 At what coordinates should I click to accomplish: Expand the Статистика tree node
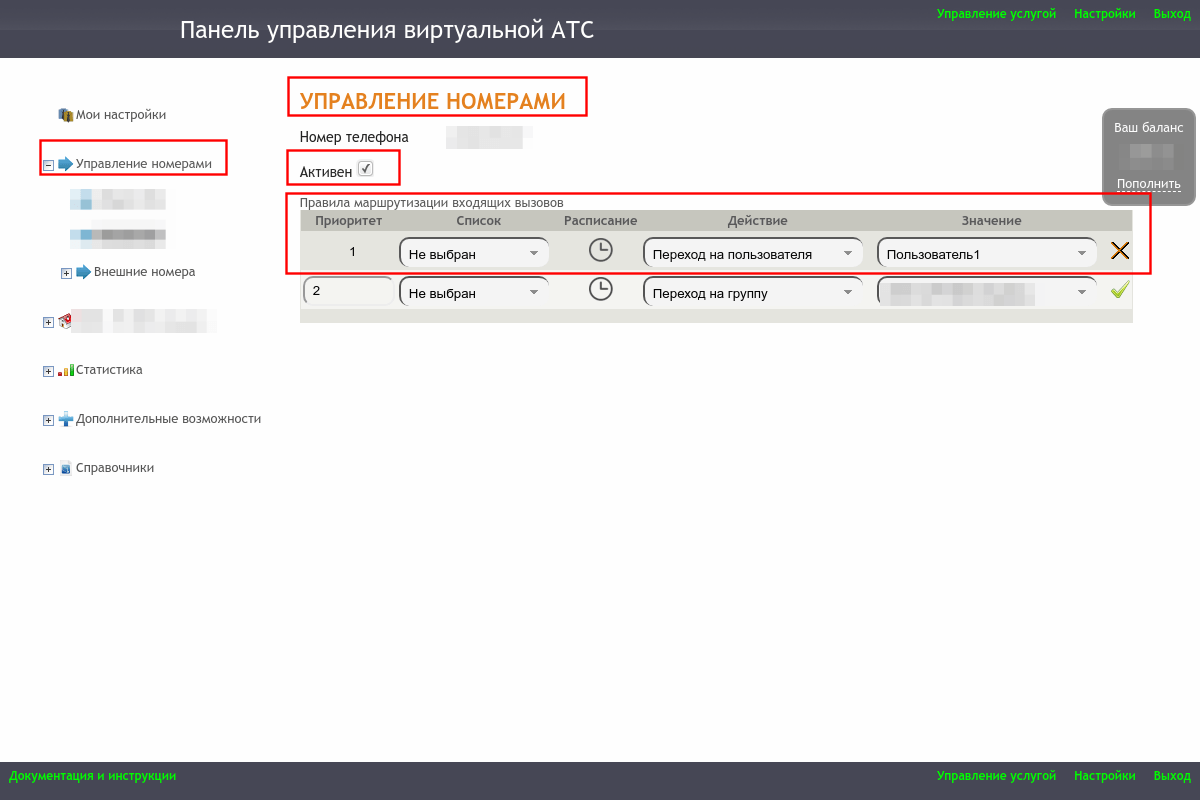pos(48,371)
